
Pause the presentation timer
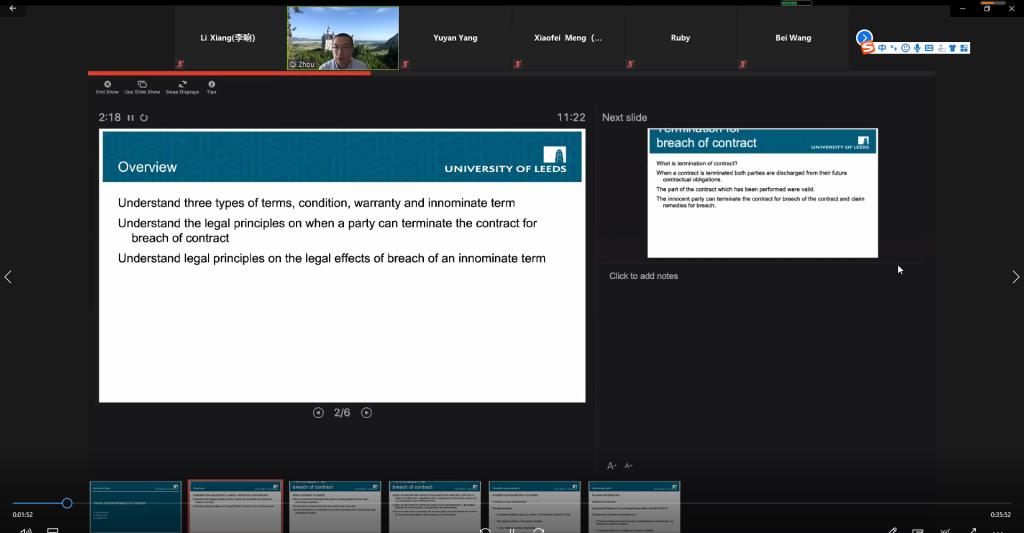point(131,118)
